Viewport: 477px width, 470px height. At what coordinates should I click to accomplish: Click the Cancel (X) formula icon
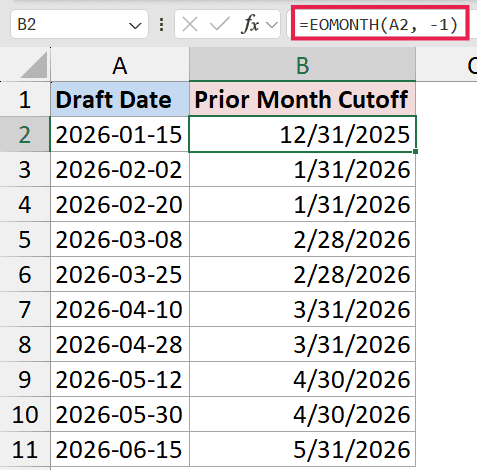(x=190, y=24)
